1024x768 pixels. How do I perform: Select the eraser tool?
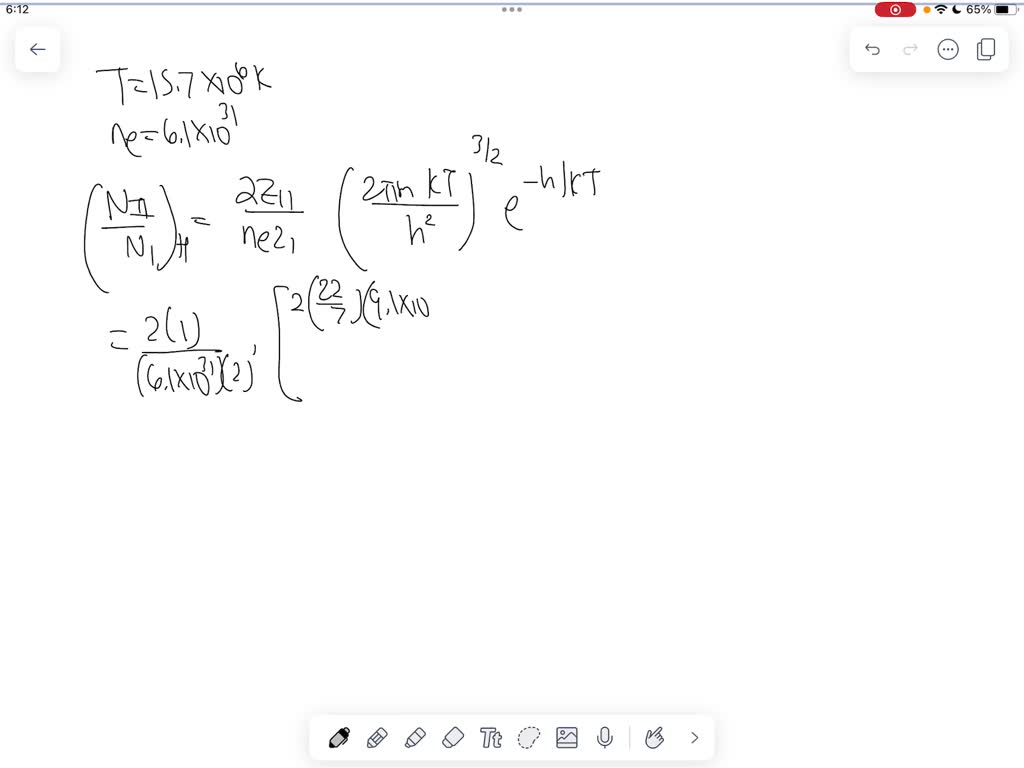tap(454, 737)
